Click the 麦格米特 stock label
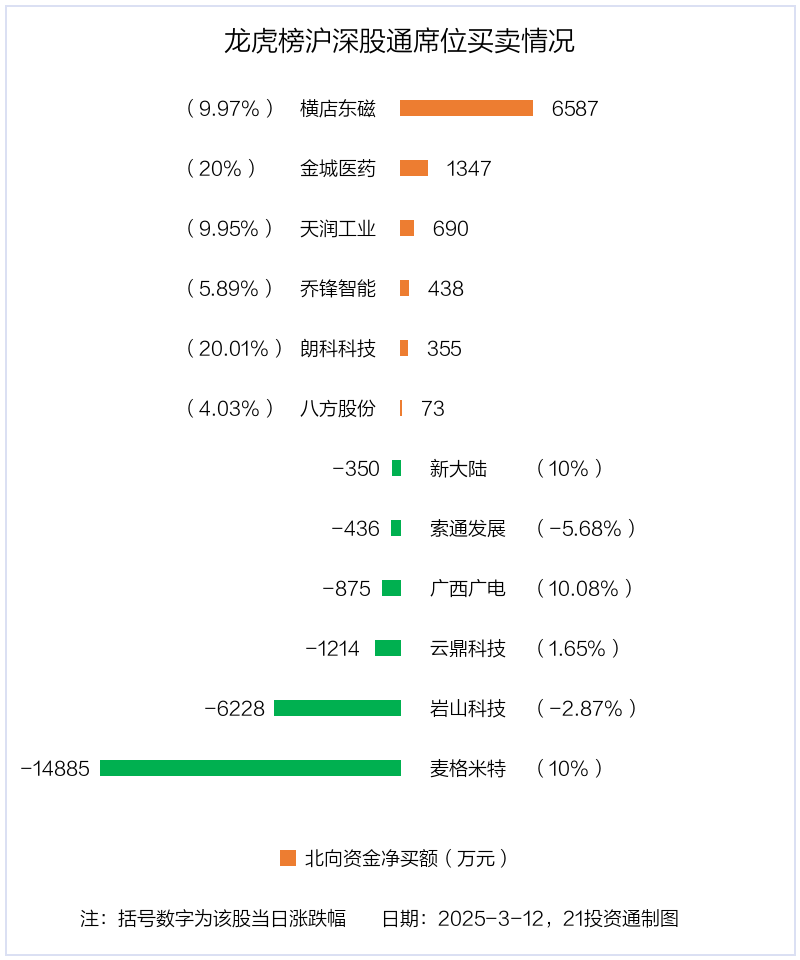Viewport: 800px width, 960px height. (x=468, y=768)
